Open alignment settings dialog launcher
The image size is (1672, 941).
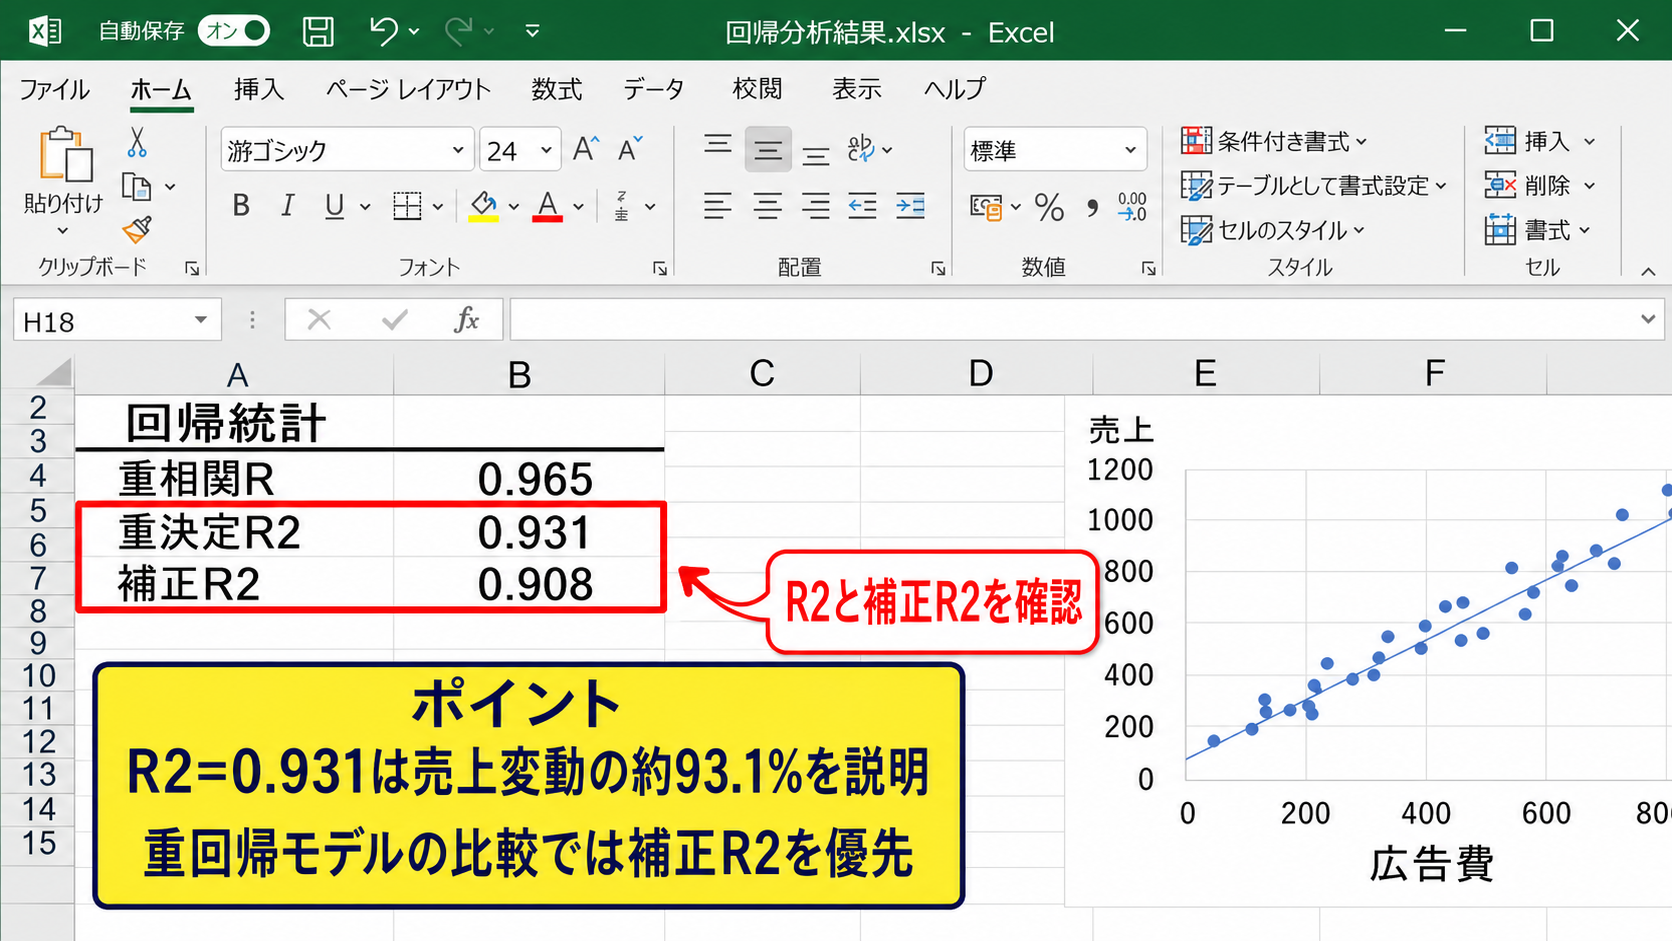(938, 268)
